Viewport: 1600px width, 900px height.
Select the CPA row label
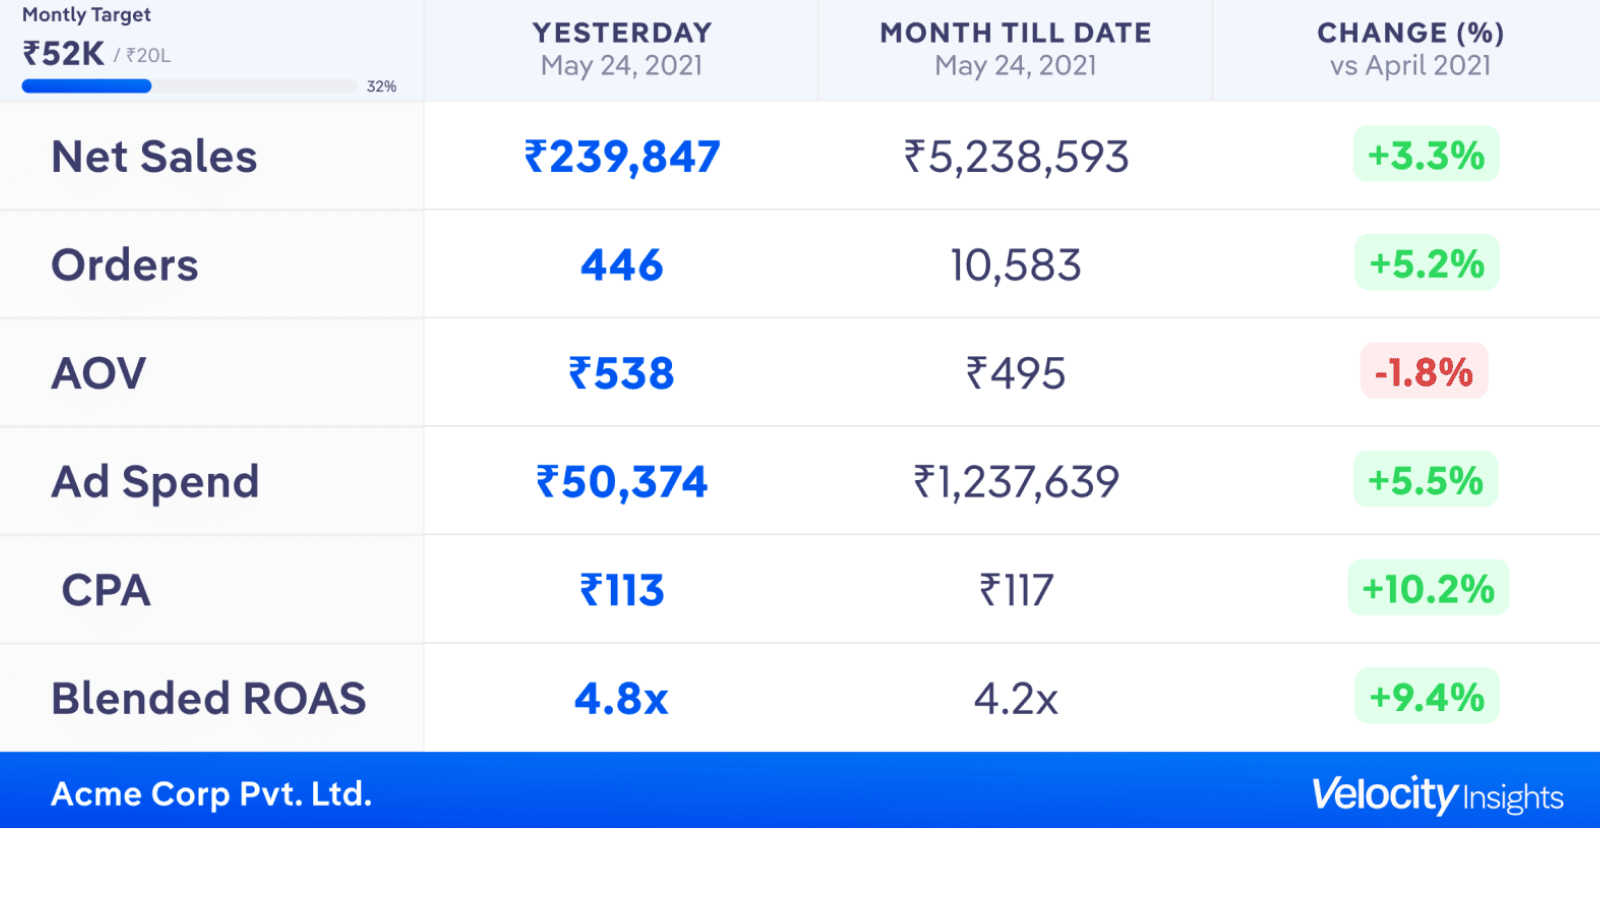pos(106,590)
